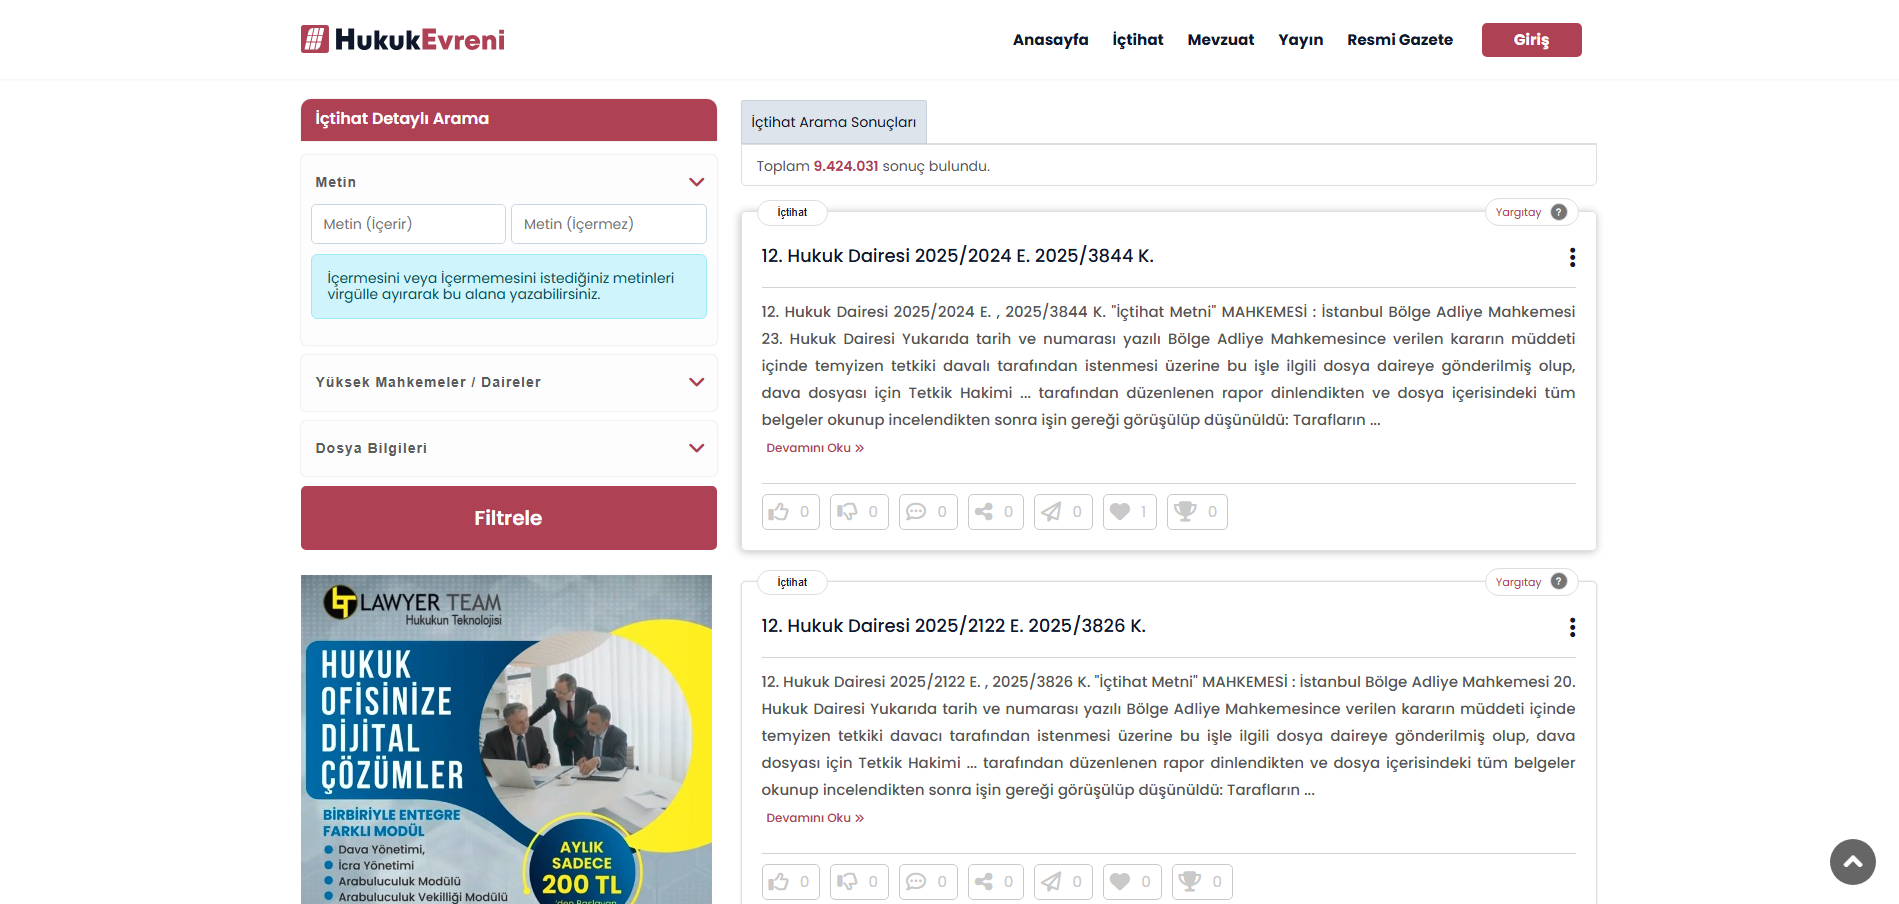
Task: Open comments on the first result
Action: click(916, 512)
